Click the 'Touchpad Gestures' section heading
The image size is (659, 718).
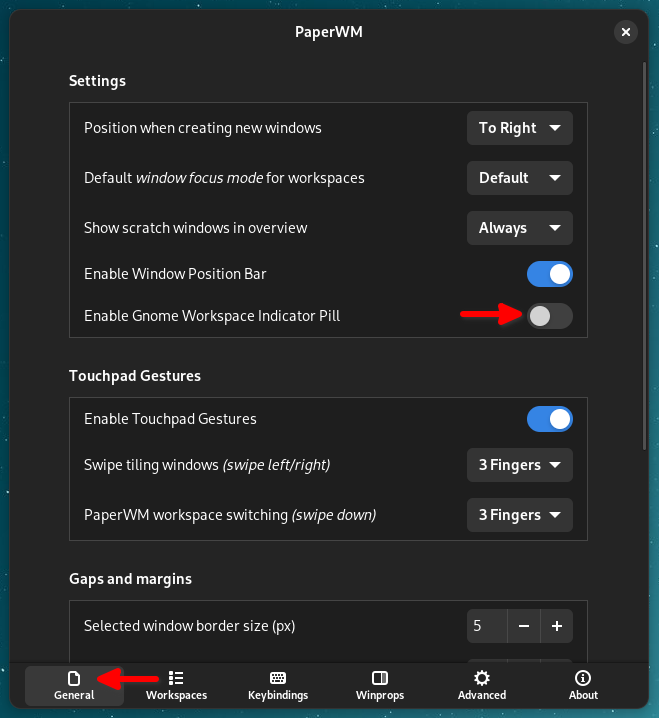pos(135,376)
